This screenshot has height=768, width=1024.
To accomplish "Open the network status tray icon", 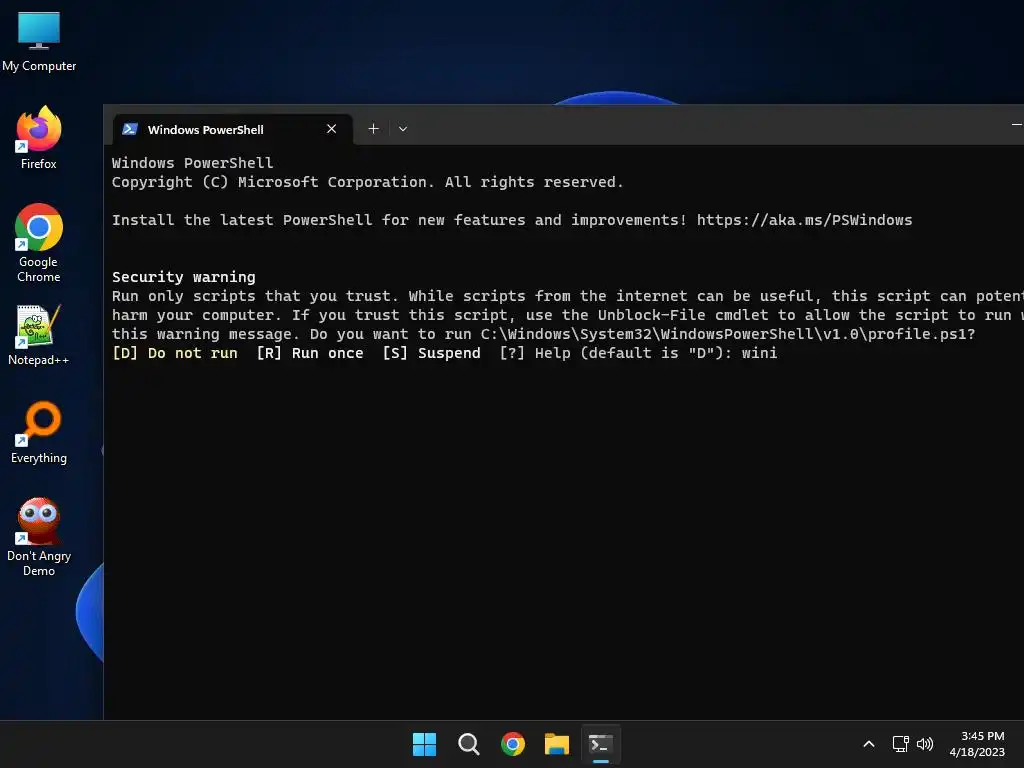I will [x=901, y=744].
